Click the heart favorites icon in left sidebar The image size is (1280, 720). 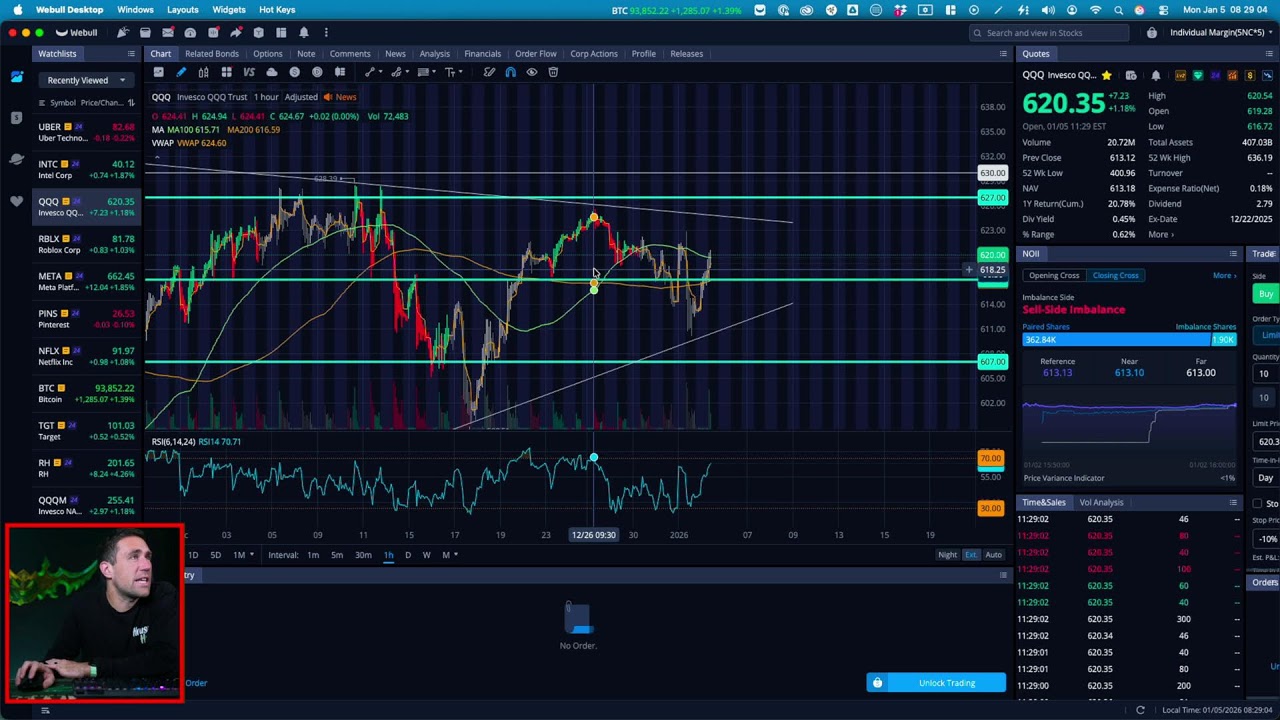coord(17,201)
